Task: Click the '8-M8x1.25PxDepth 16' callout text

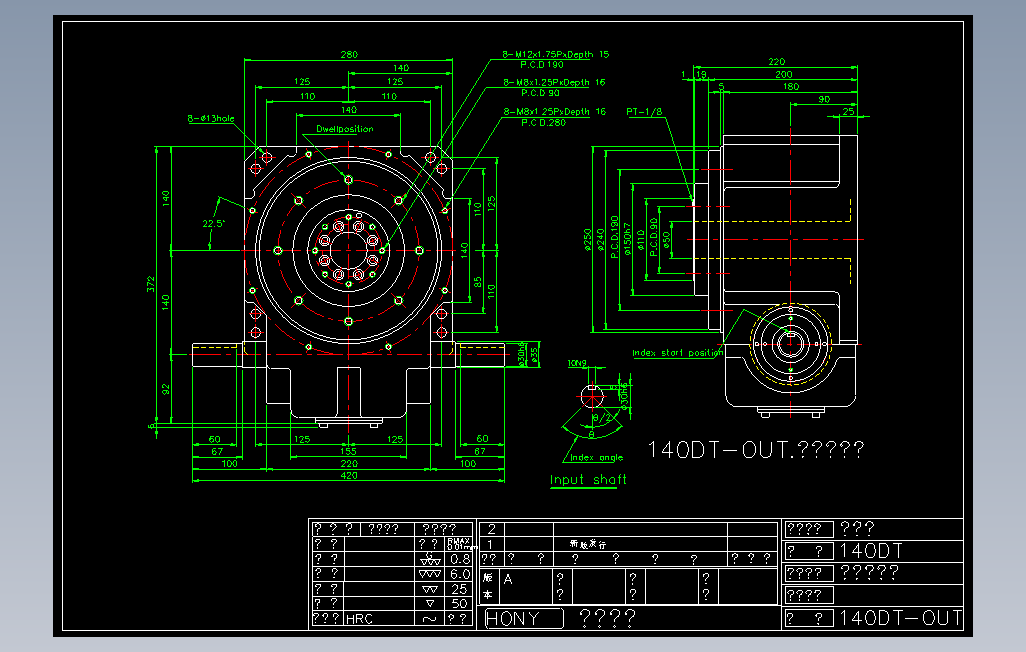Action: coord(554,82)
